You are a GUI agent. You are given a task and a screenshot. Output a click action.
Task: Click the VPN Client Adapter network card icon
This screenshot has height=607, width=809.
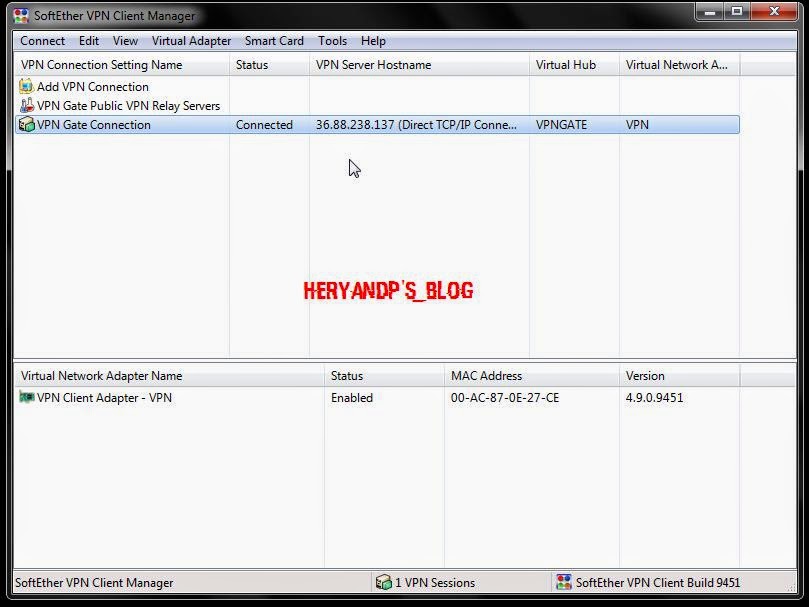coord(26,397)
